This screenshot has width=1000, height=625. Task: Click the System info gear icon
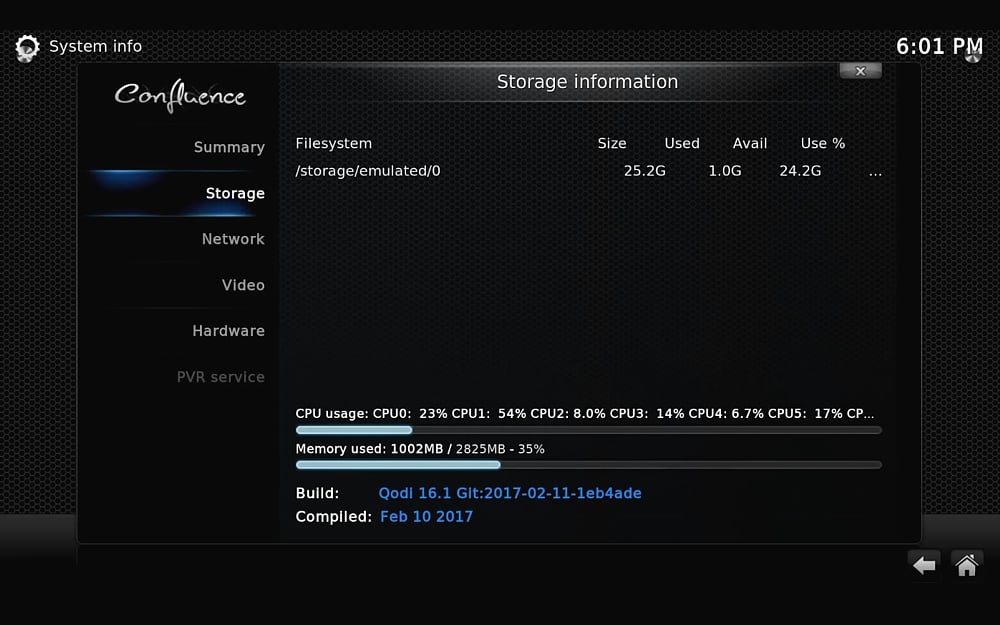pos(26,46)
